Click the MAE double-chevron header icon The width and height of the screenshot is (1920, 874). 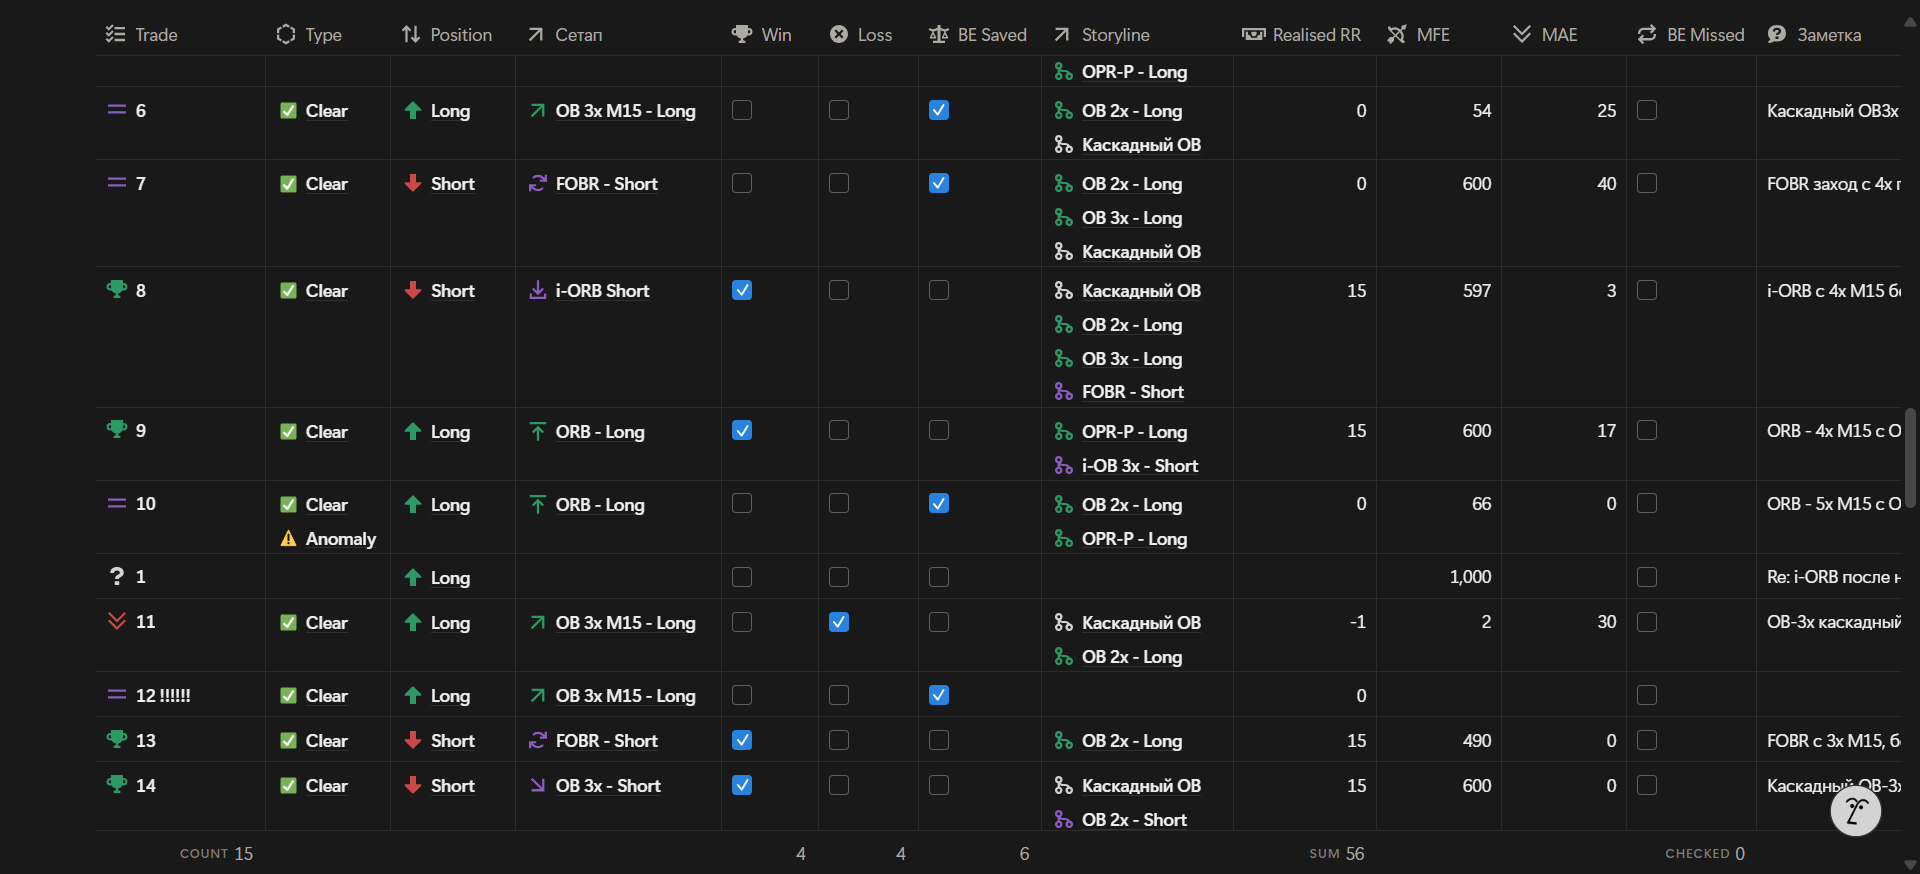1522,34
